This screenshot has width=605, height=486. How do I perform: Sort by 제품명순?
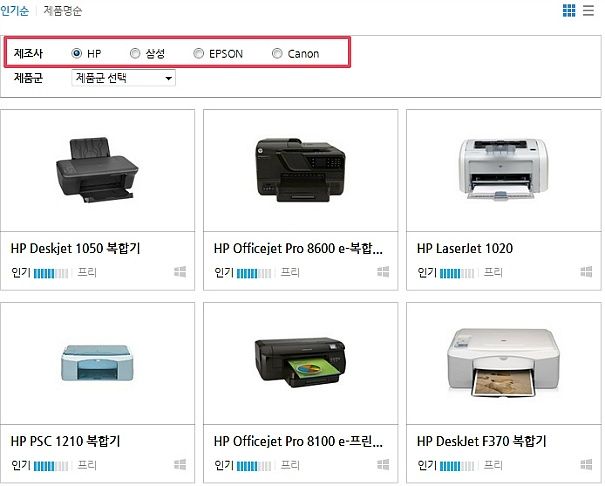[x=63, y=10]
